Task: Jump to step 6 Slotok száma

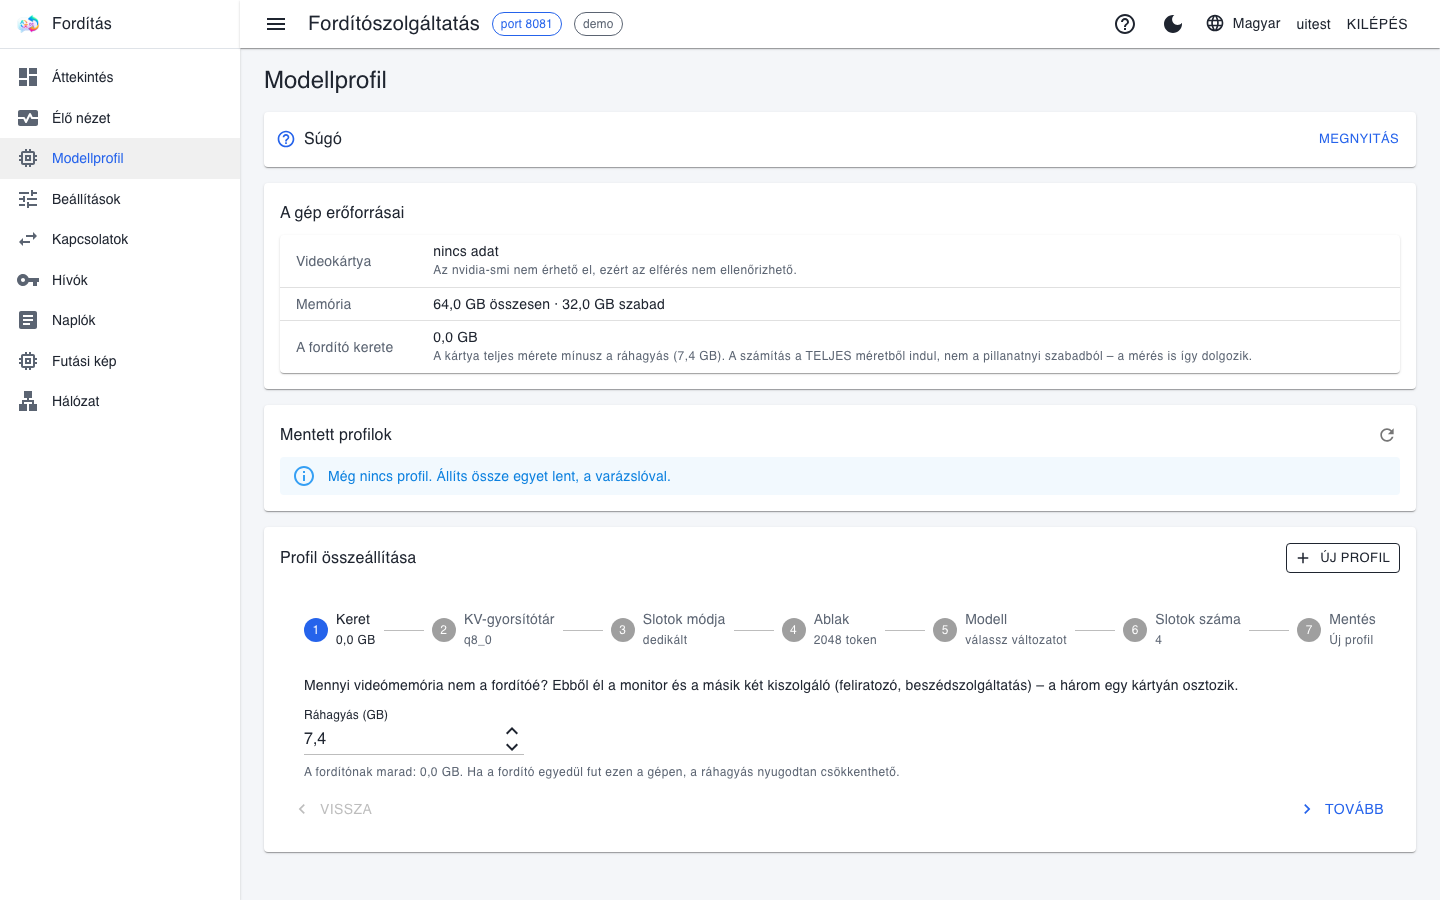Action: (x=1182, y=630)
